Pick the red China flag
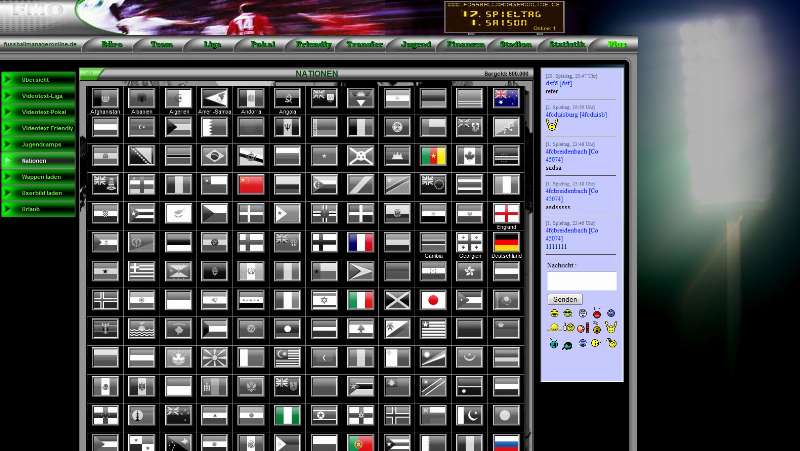This screenshot has height=451, width=800. pos(251,185)
